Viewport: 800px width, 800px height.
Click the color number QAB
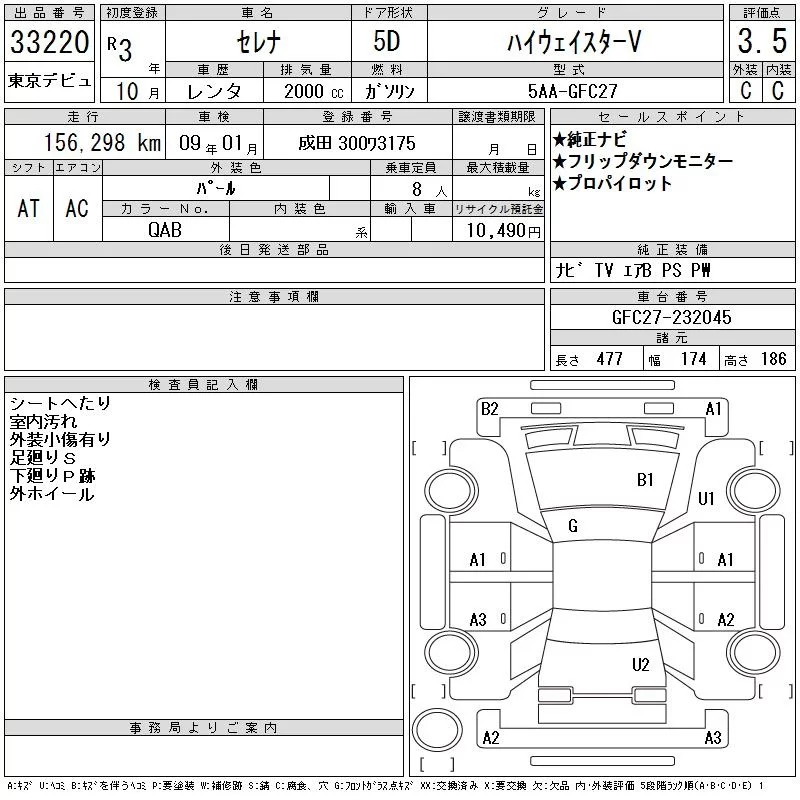(165, 230)
